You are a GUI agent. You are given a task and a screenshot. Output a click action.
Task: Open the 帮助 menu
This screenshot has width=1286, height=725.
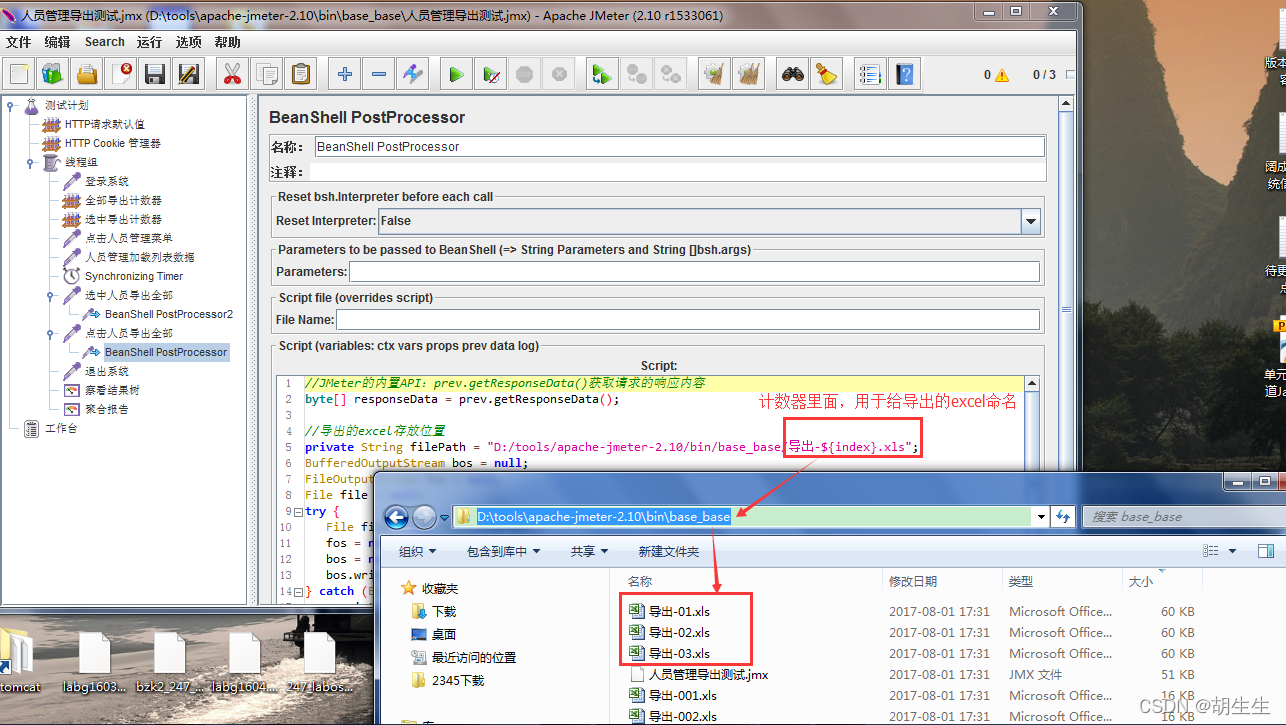tap(228, 42)
